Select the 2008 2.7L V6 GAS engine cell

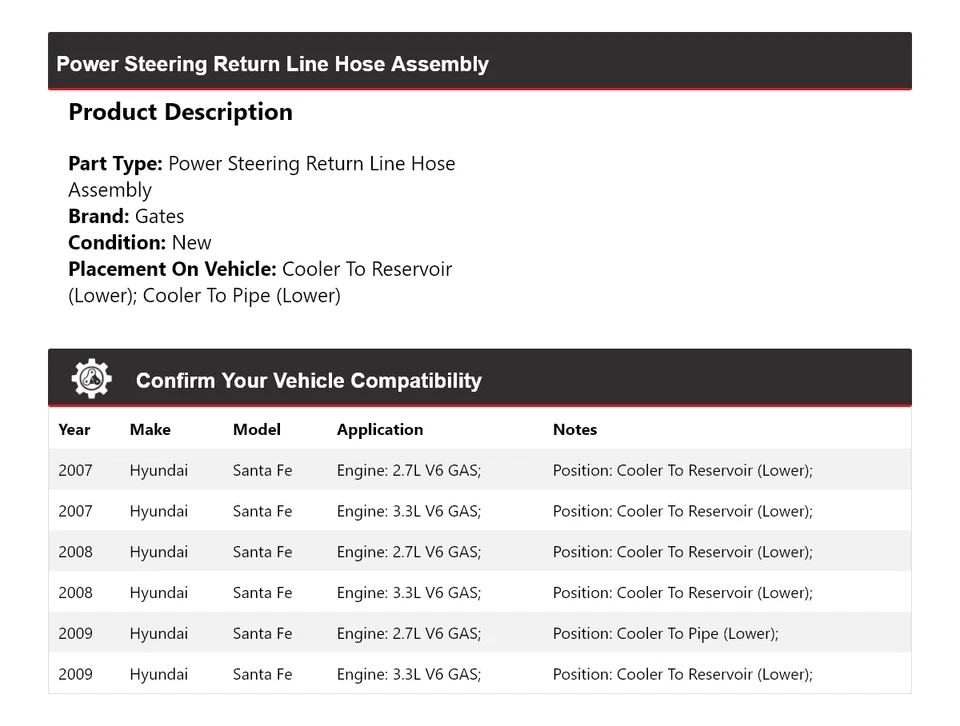409,552
